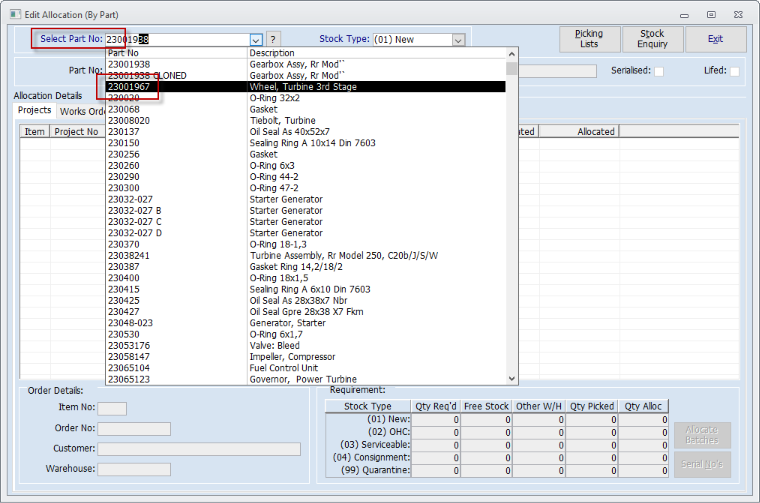
Task: Click the dropdown list scroll up arrow
Action: pyautogui.click(x=511, y=53)
